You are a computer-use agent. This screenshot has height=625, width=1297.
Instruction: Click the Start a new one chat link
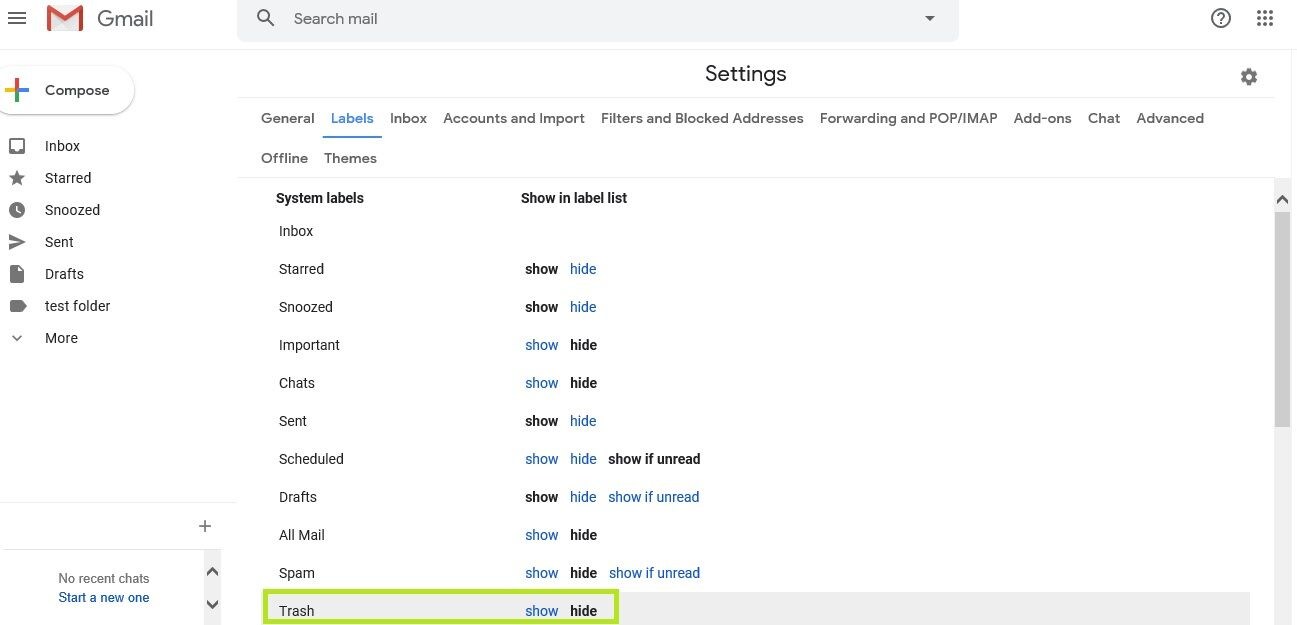(103, 597)
